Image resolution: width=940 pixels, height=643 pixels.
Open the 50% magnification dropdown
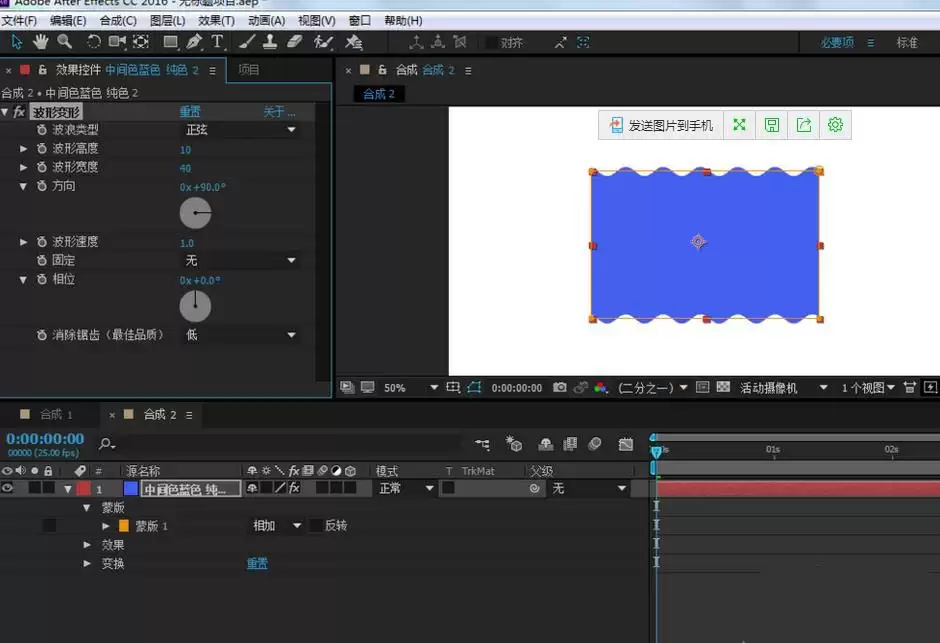point(411,388)
